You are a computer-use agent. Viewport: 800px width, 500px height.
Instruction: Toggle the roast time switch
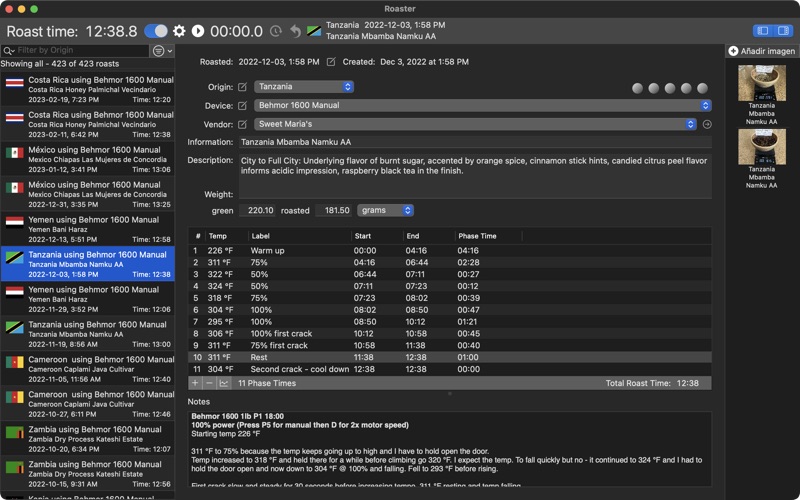click(x=156, y=31)
